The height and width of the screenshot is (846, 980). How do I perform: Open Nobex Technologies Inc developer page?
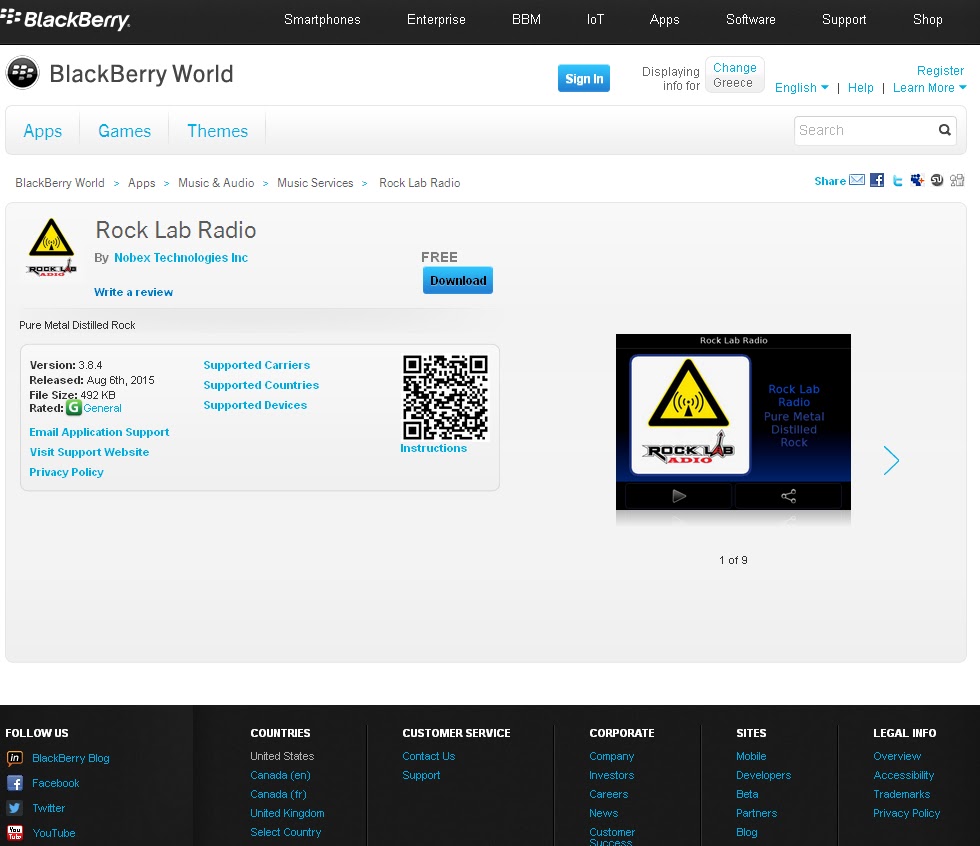[181, 257]
